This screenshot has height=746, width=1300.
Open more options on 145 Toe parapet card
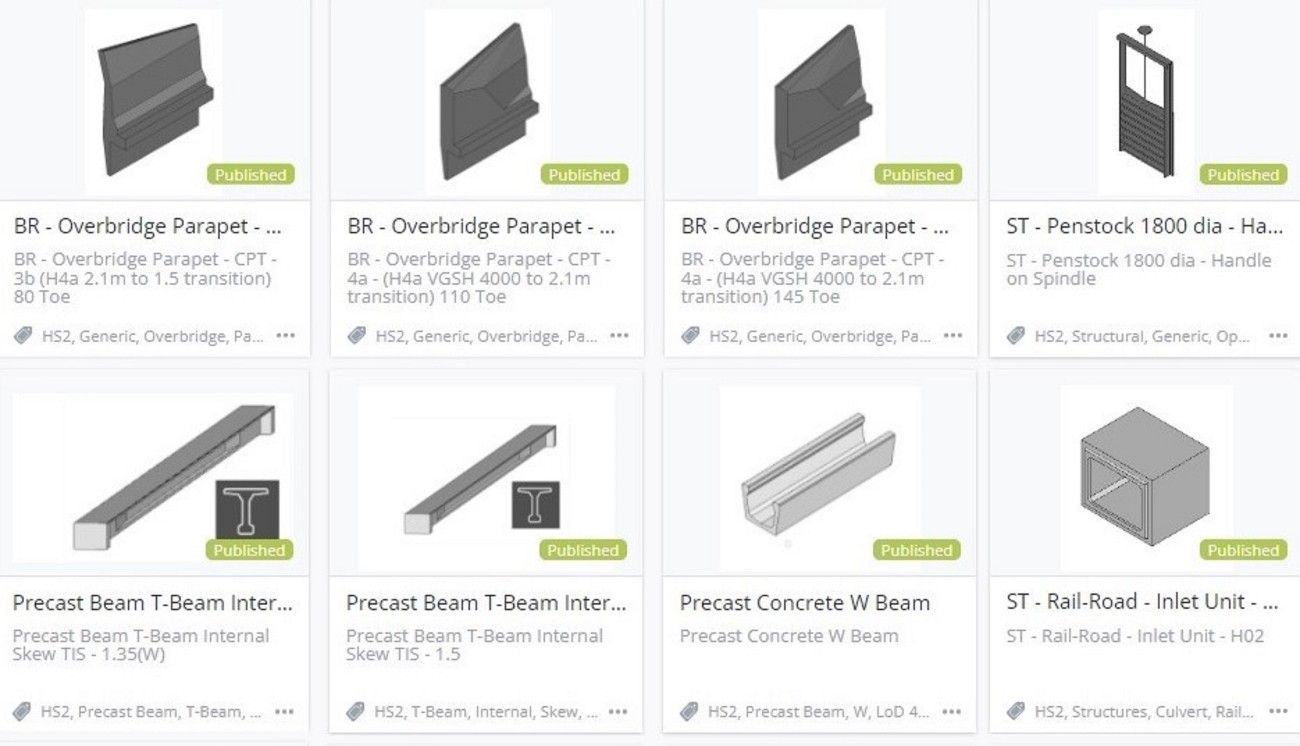952,336
